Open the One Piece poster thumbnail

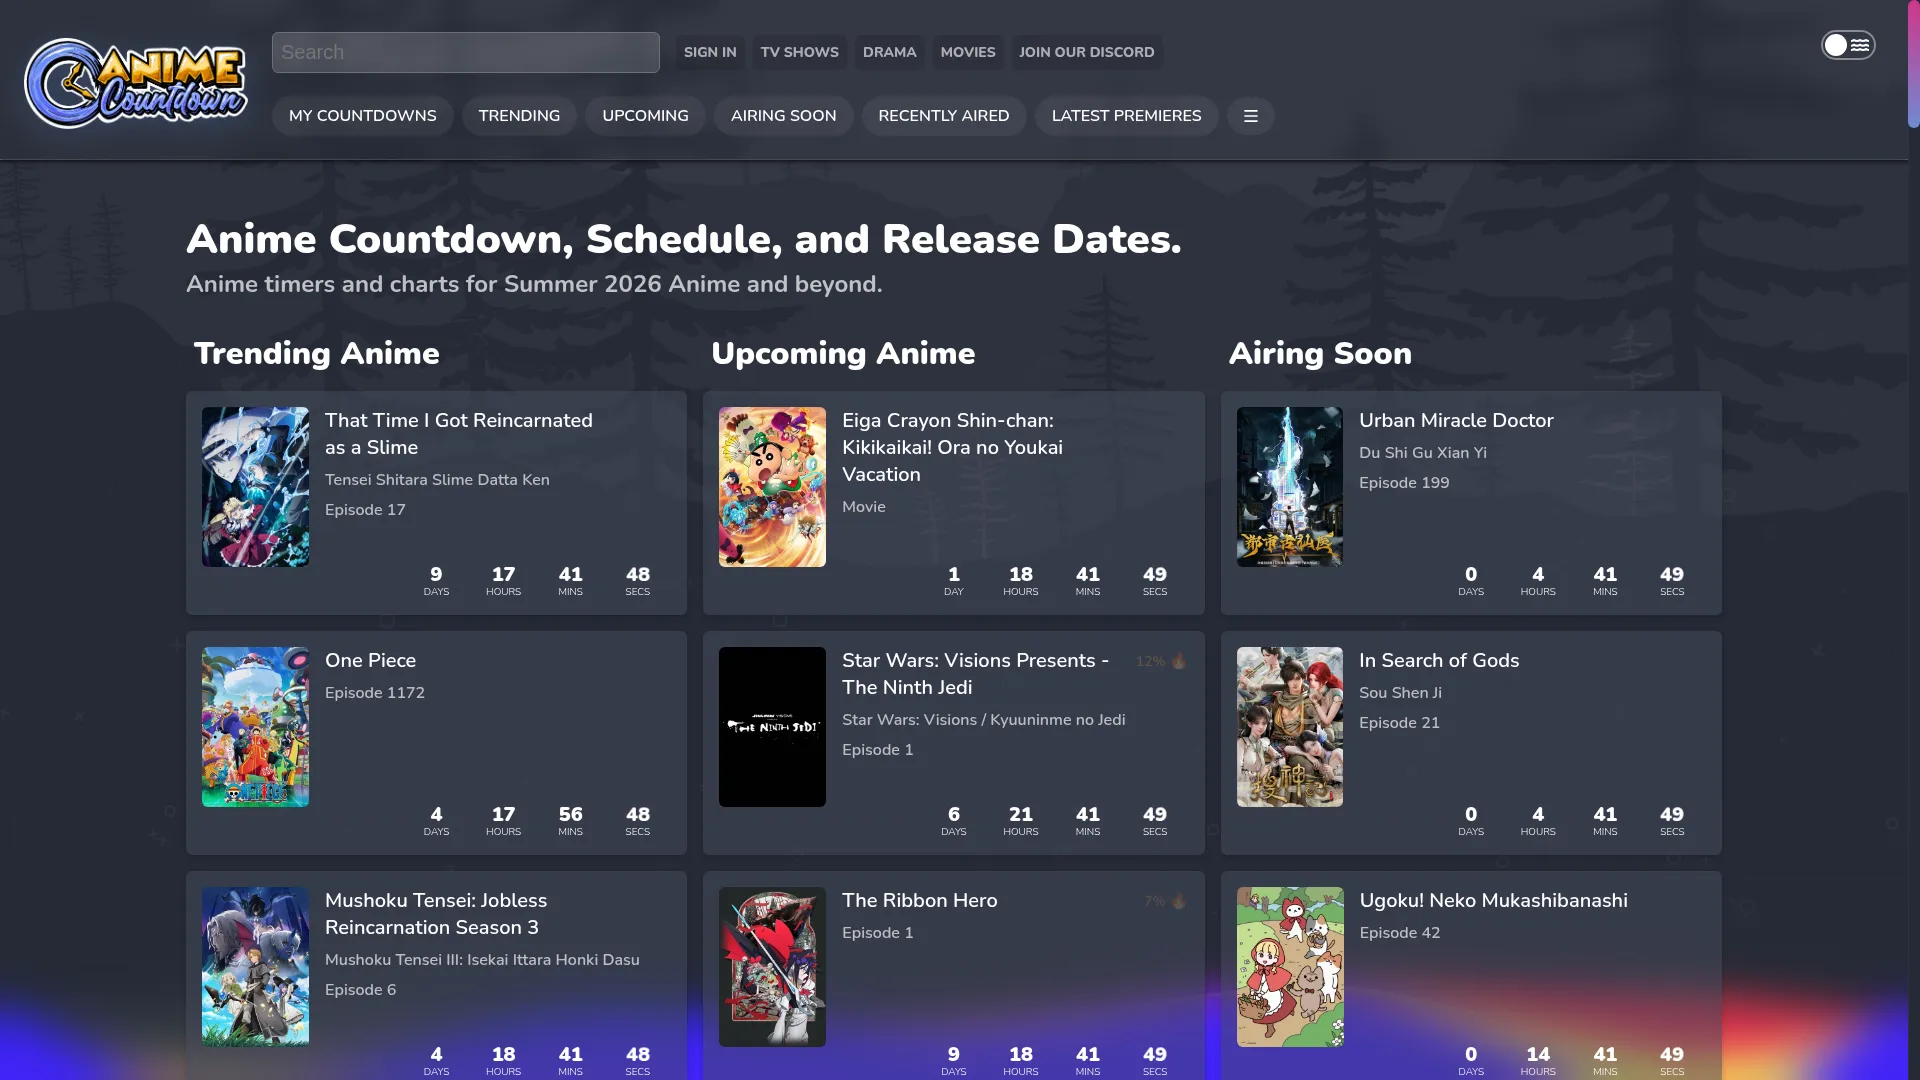(255, 727)
